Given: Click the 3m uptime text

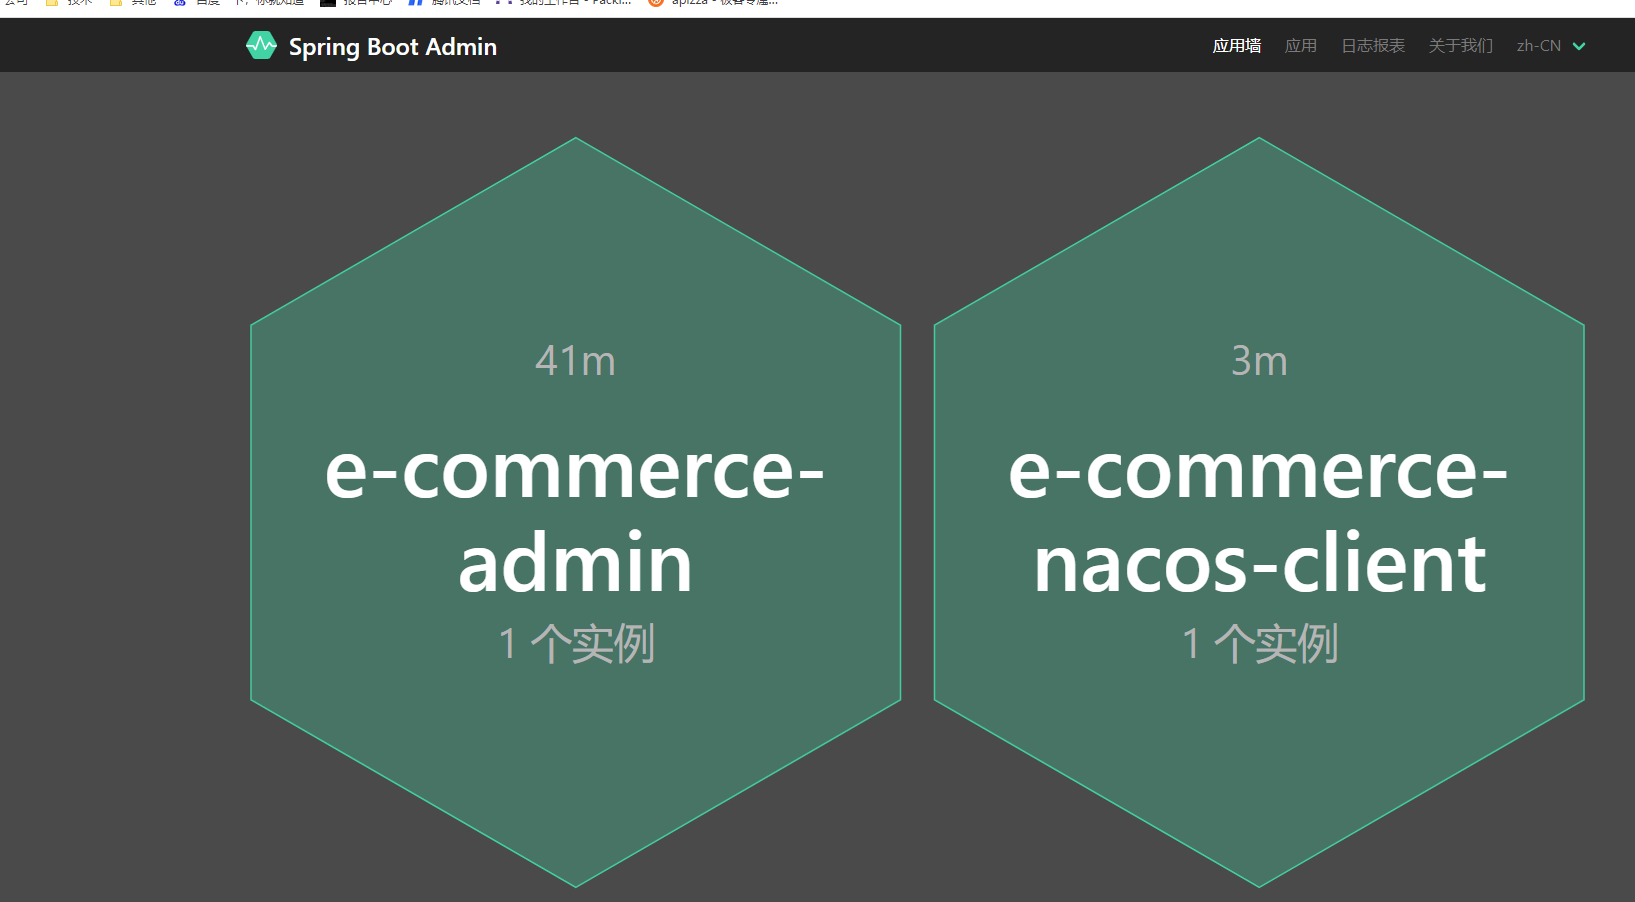Looking at the screenshot, I should coord(1259,361).
